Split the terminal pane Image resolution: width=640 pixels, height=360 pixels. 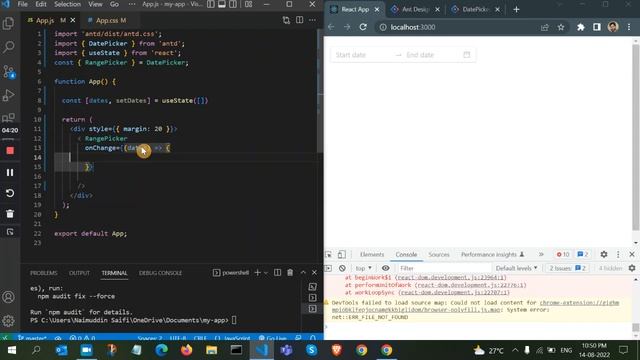click(277, 273)
